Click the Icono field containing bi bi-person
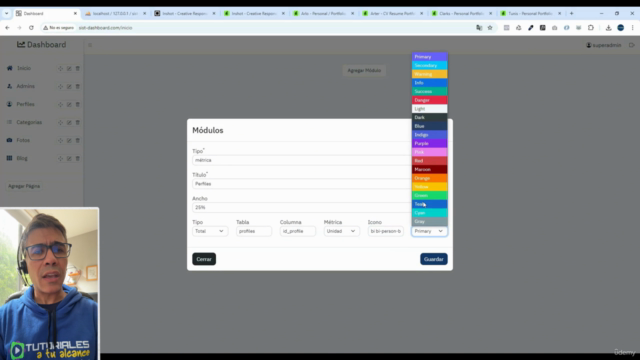The height and width of the screenshot is (360, 640). [385, 231]
